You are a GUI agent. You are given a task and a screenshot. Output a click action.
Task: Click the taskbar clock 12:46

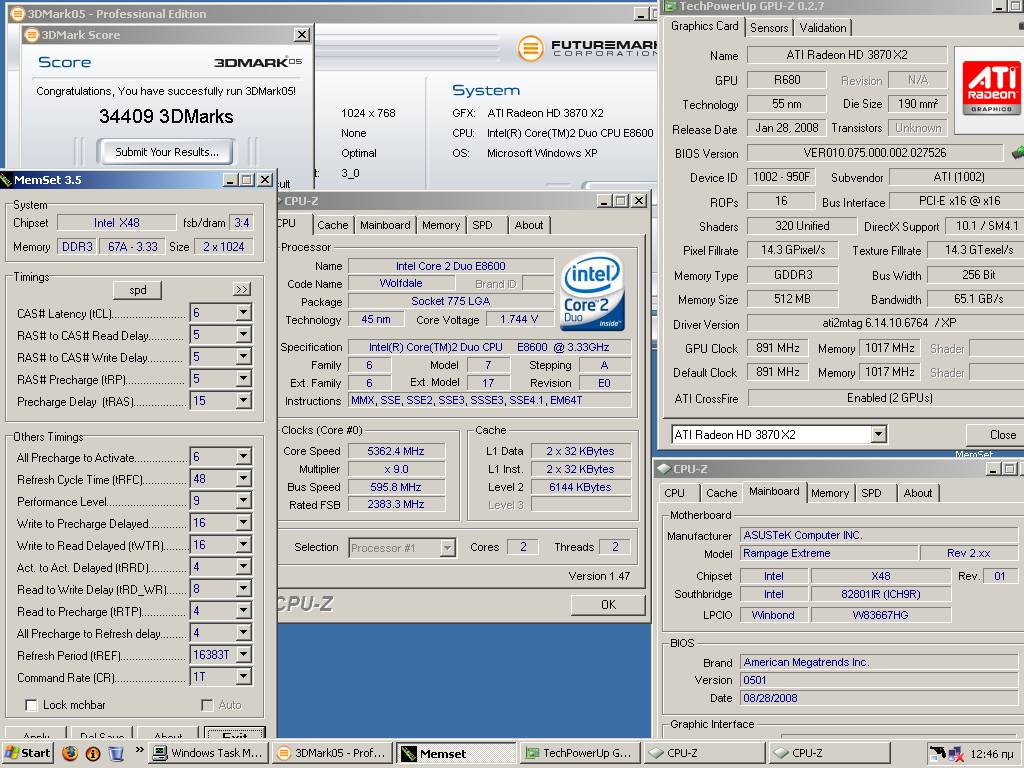tap(991, 754)
